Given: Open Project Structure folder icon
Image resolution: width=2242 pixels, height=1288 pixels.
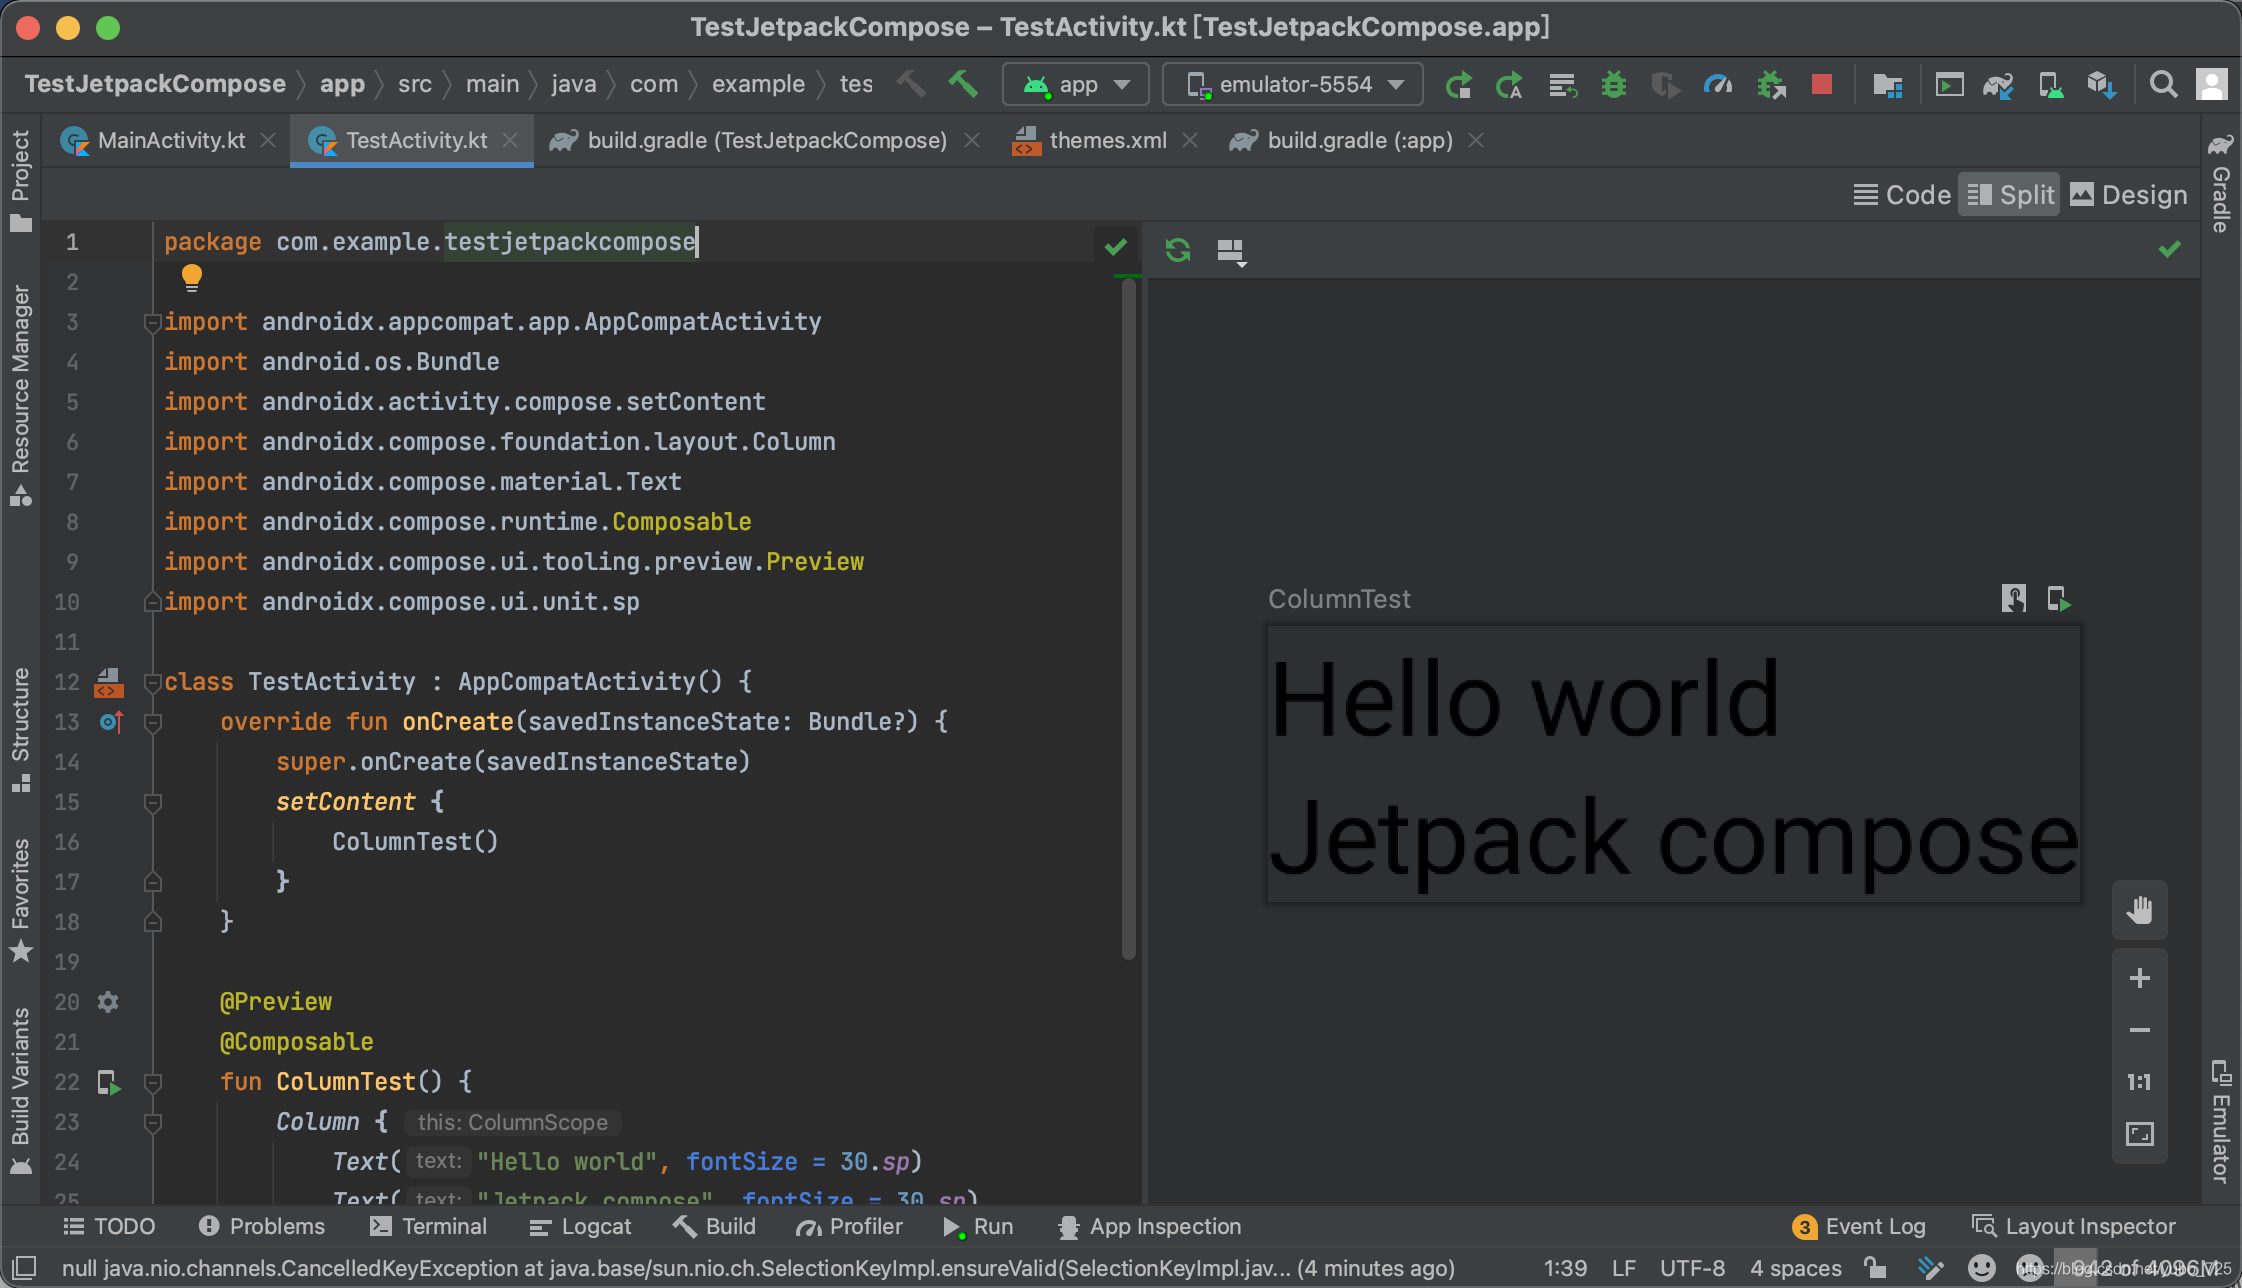Looking at the screenshot, I should point(1887,85).
